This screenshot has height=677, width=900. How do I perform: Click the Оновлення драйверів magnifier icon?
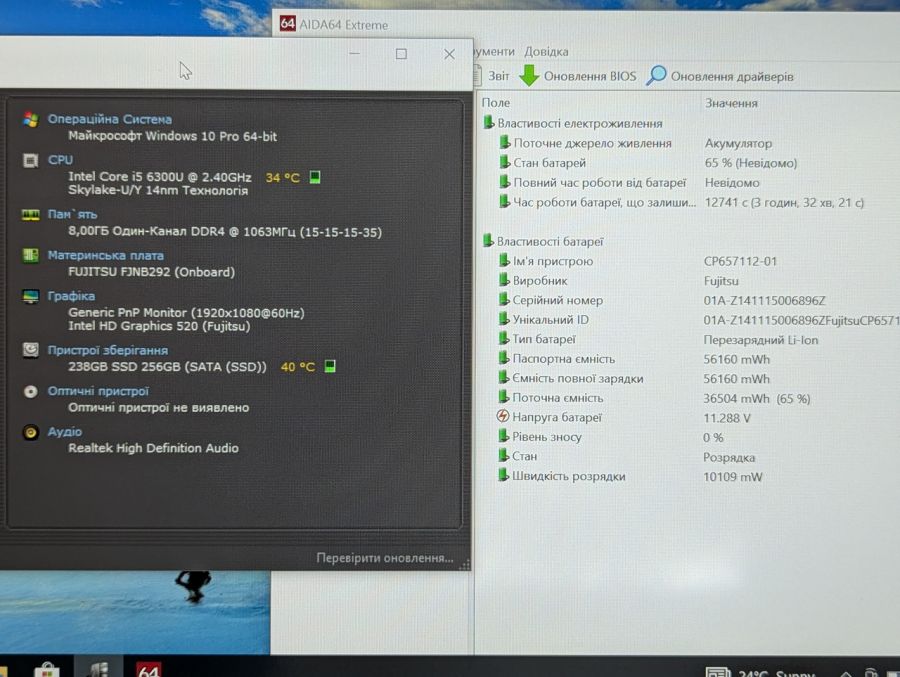(x=655, y=75)
